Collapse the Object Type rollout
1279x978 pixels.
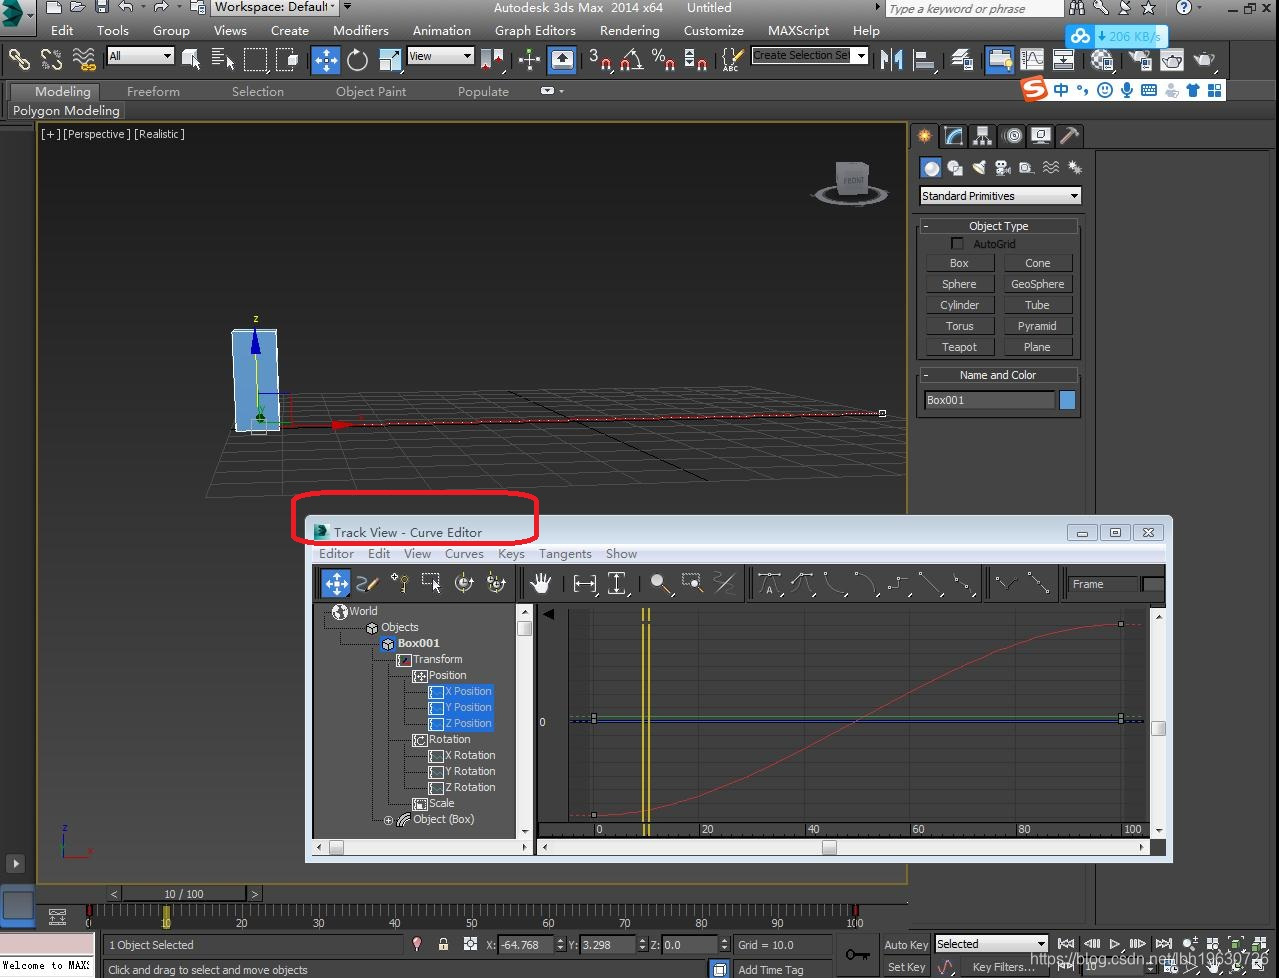point(998,226)
